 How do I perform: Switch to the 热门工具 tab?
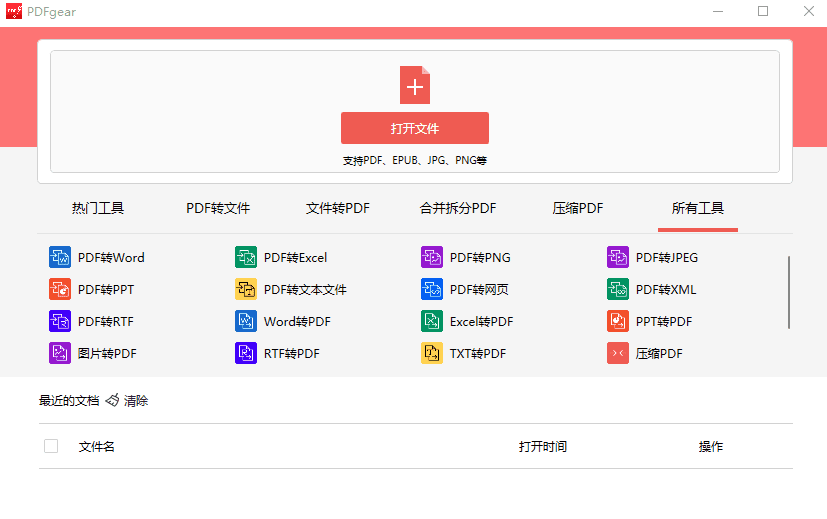pos(98,209)
